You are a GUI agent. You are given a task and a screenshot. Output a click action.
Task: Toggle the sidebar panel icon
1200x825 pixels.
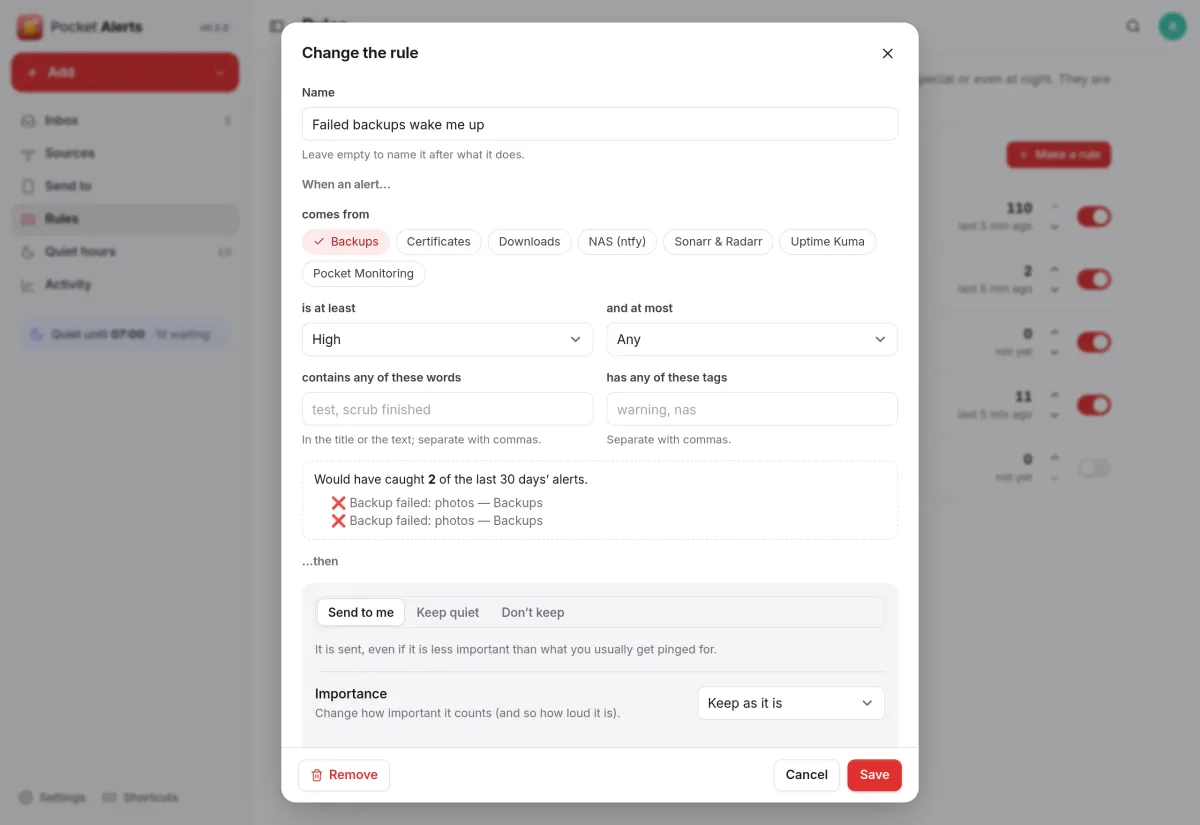tap(277, 27)
